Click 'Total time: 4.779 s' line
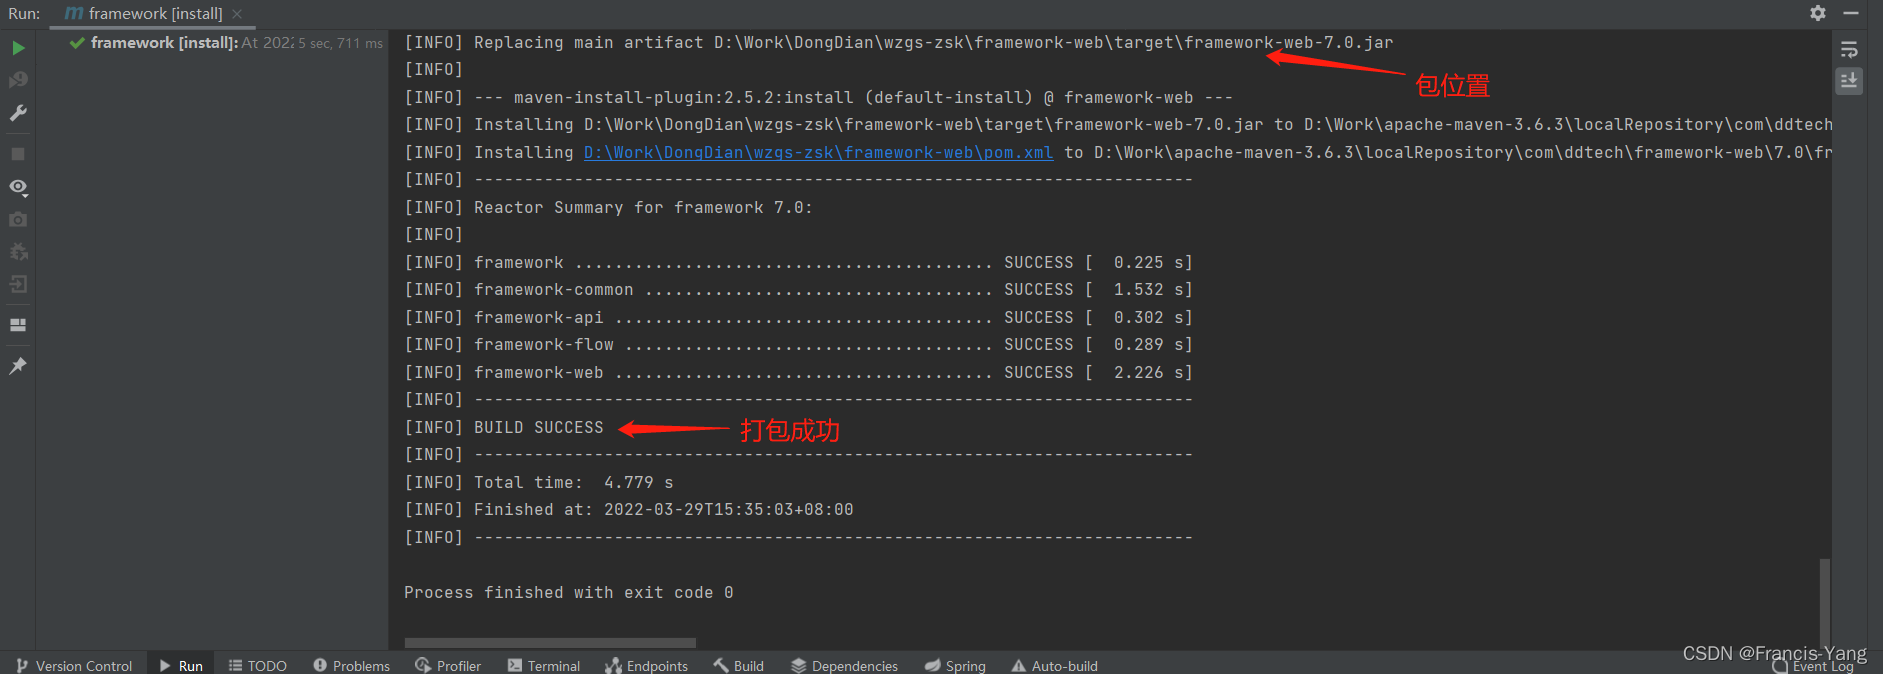 539,482
